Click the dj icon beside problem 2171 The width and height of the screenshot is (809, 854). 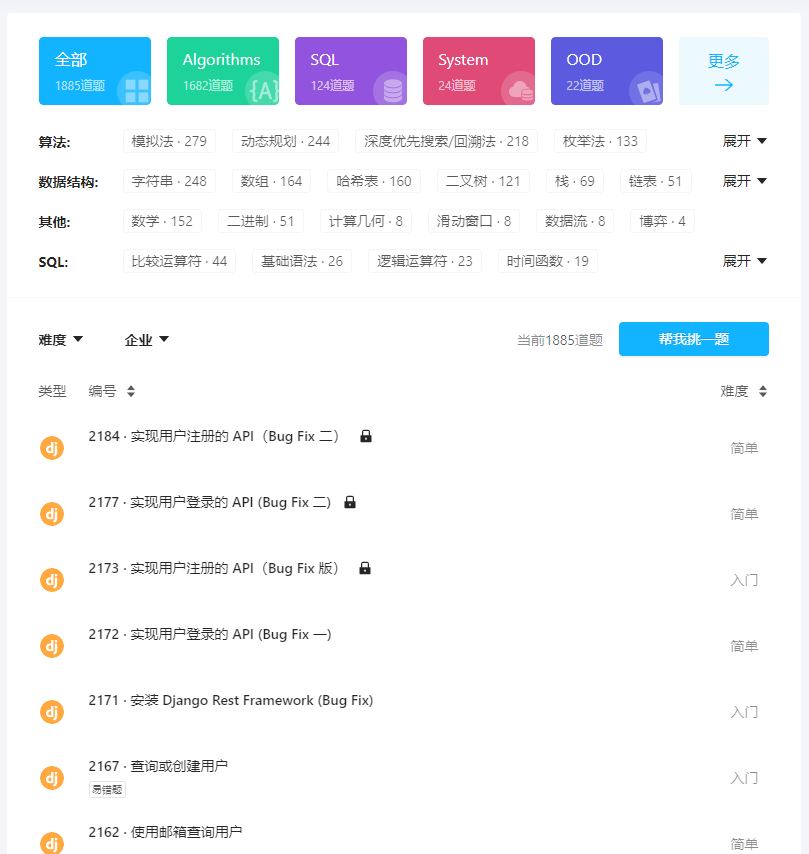(x=52, y=711)
